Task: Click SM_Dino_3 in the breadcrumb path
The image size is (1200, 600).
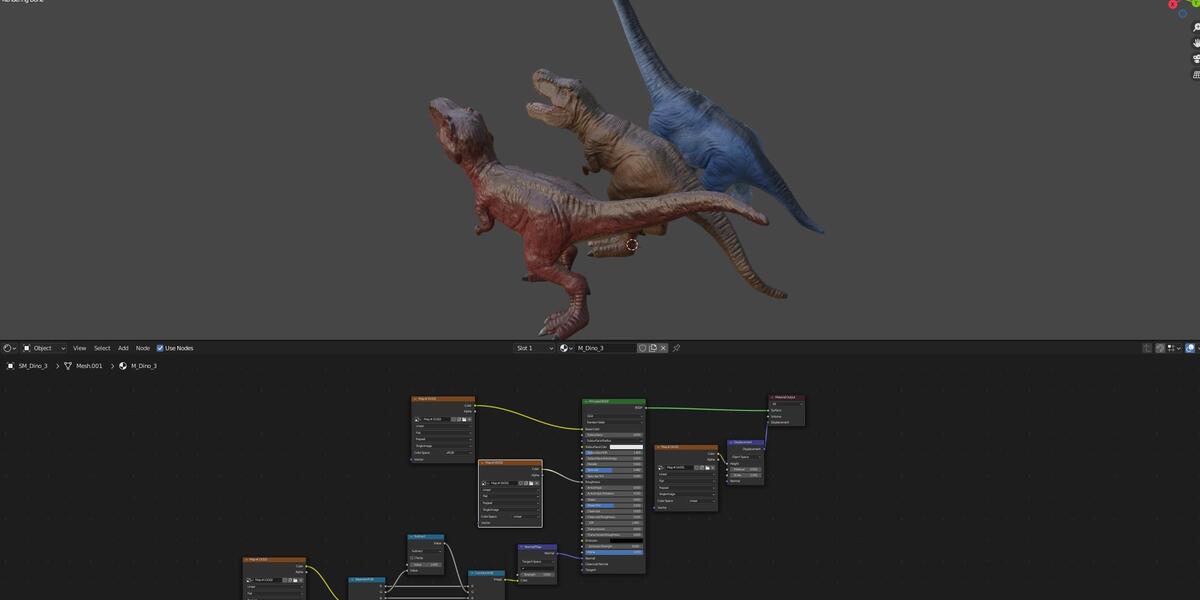Action: (33, 366)
